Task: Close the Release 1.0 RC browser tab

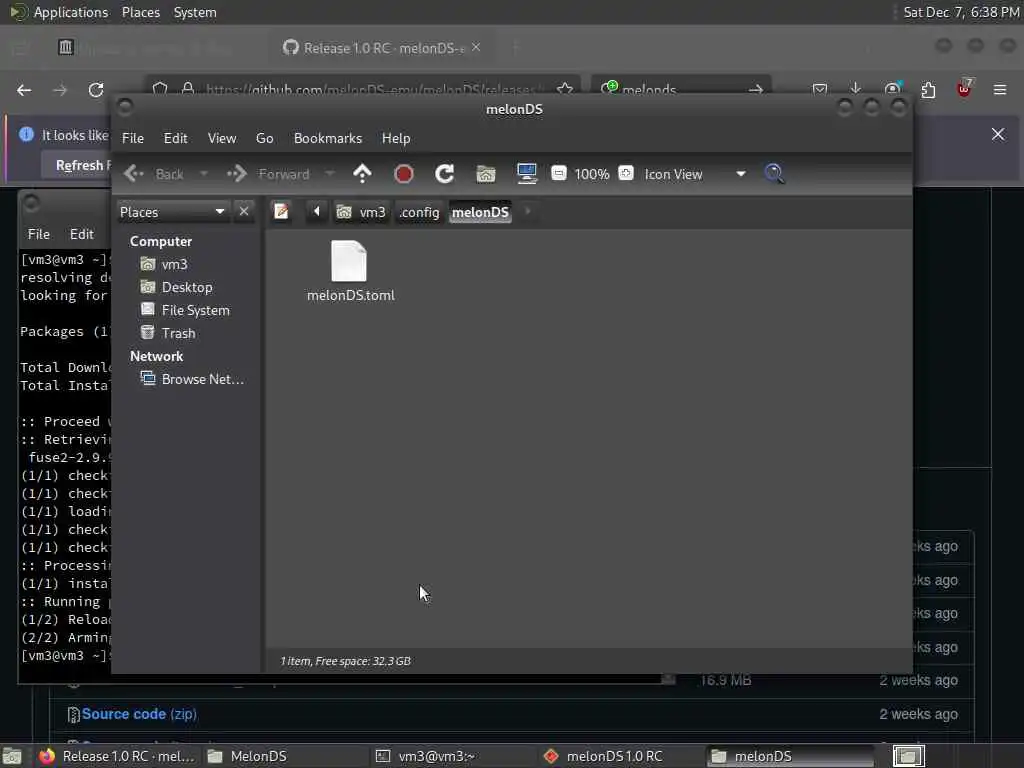Action: point(476,47)
